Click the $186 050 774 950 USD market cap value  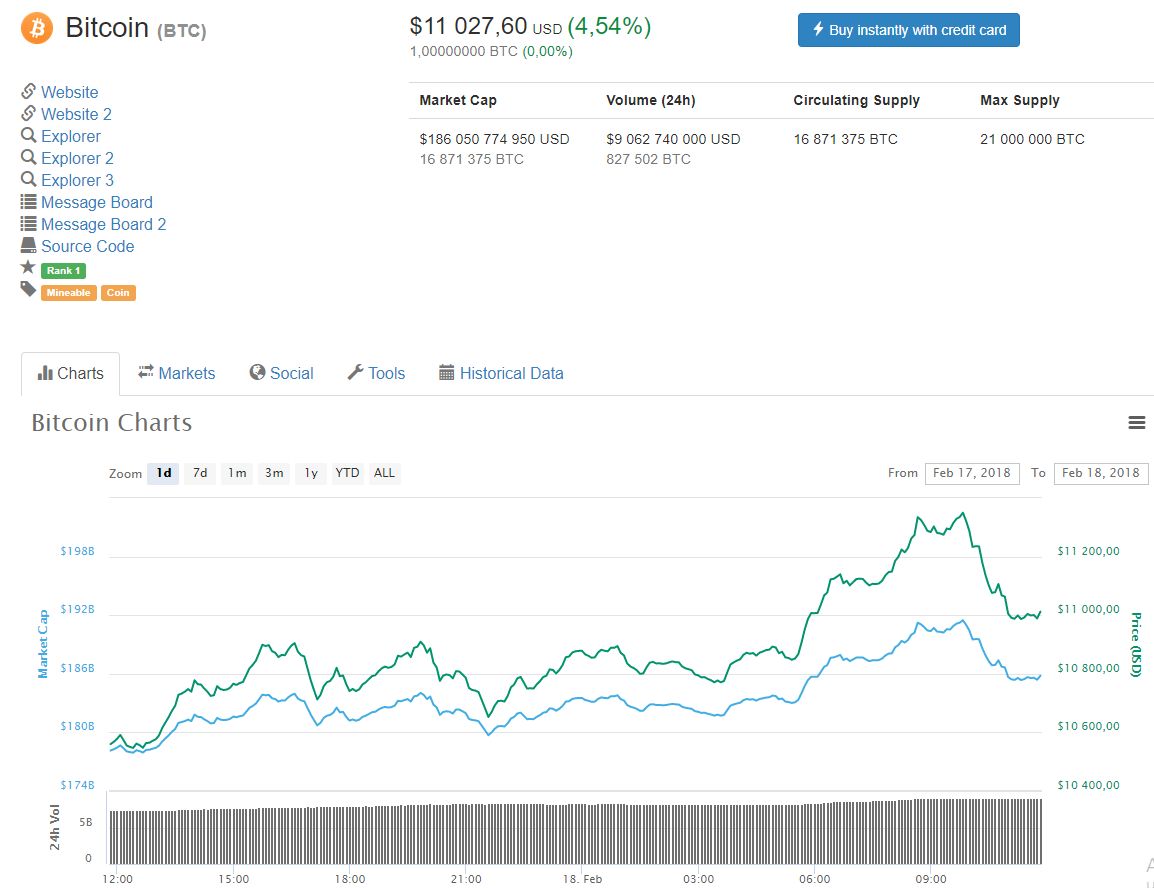pos(495,139)
